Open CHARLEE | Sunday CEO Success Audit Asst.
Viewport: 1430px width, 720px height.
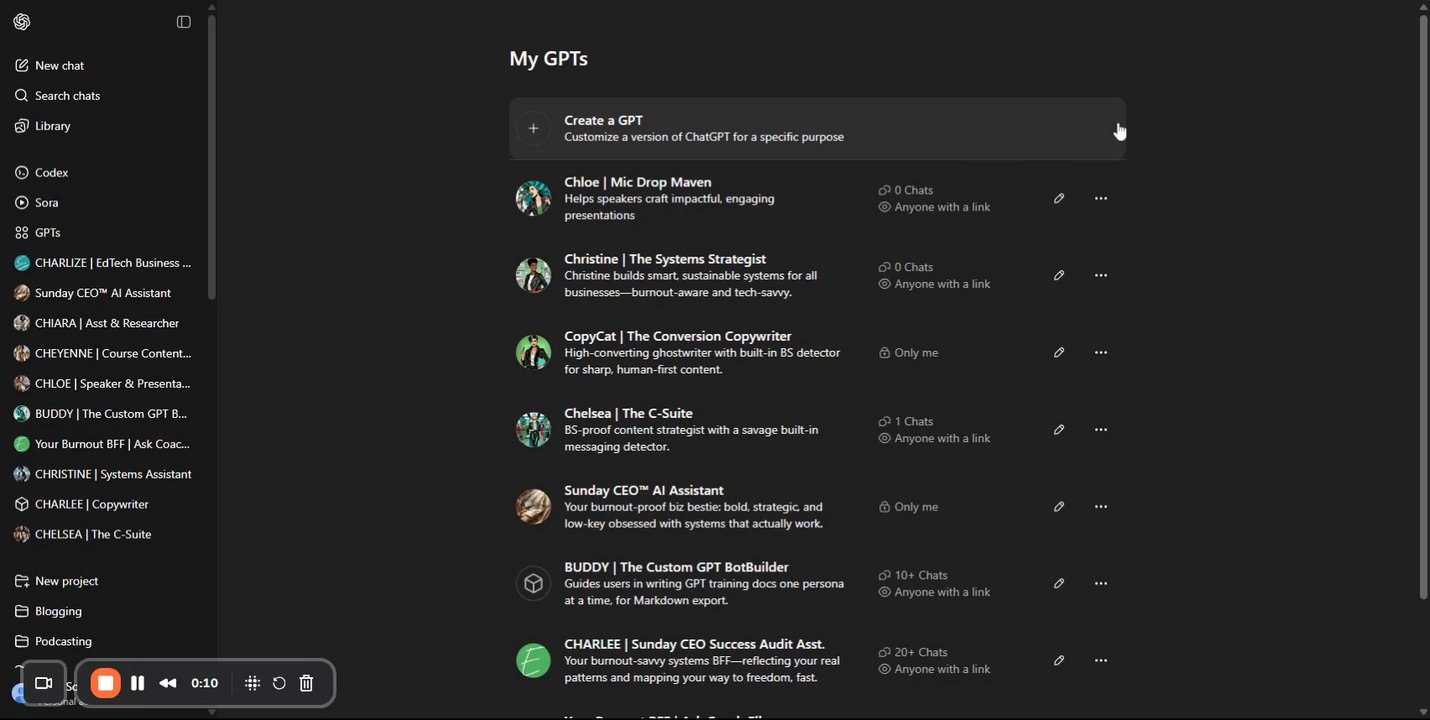(694, 644)
